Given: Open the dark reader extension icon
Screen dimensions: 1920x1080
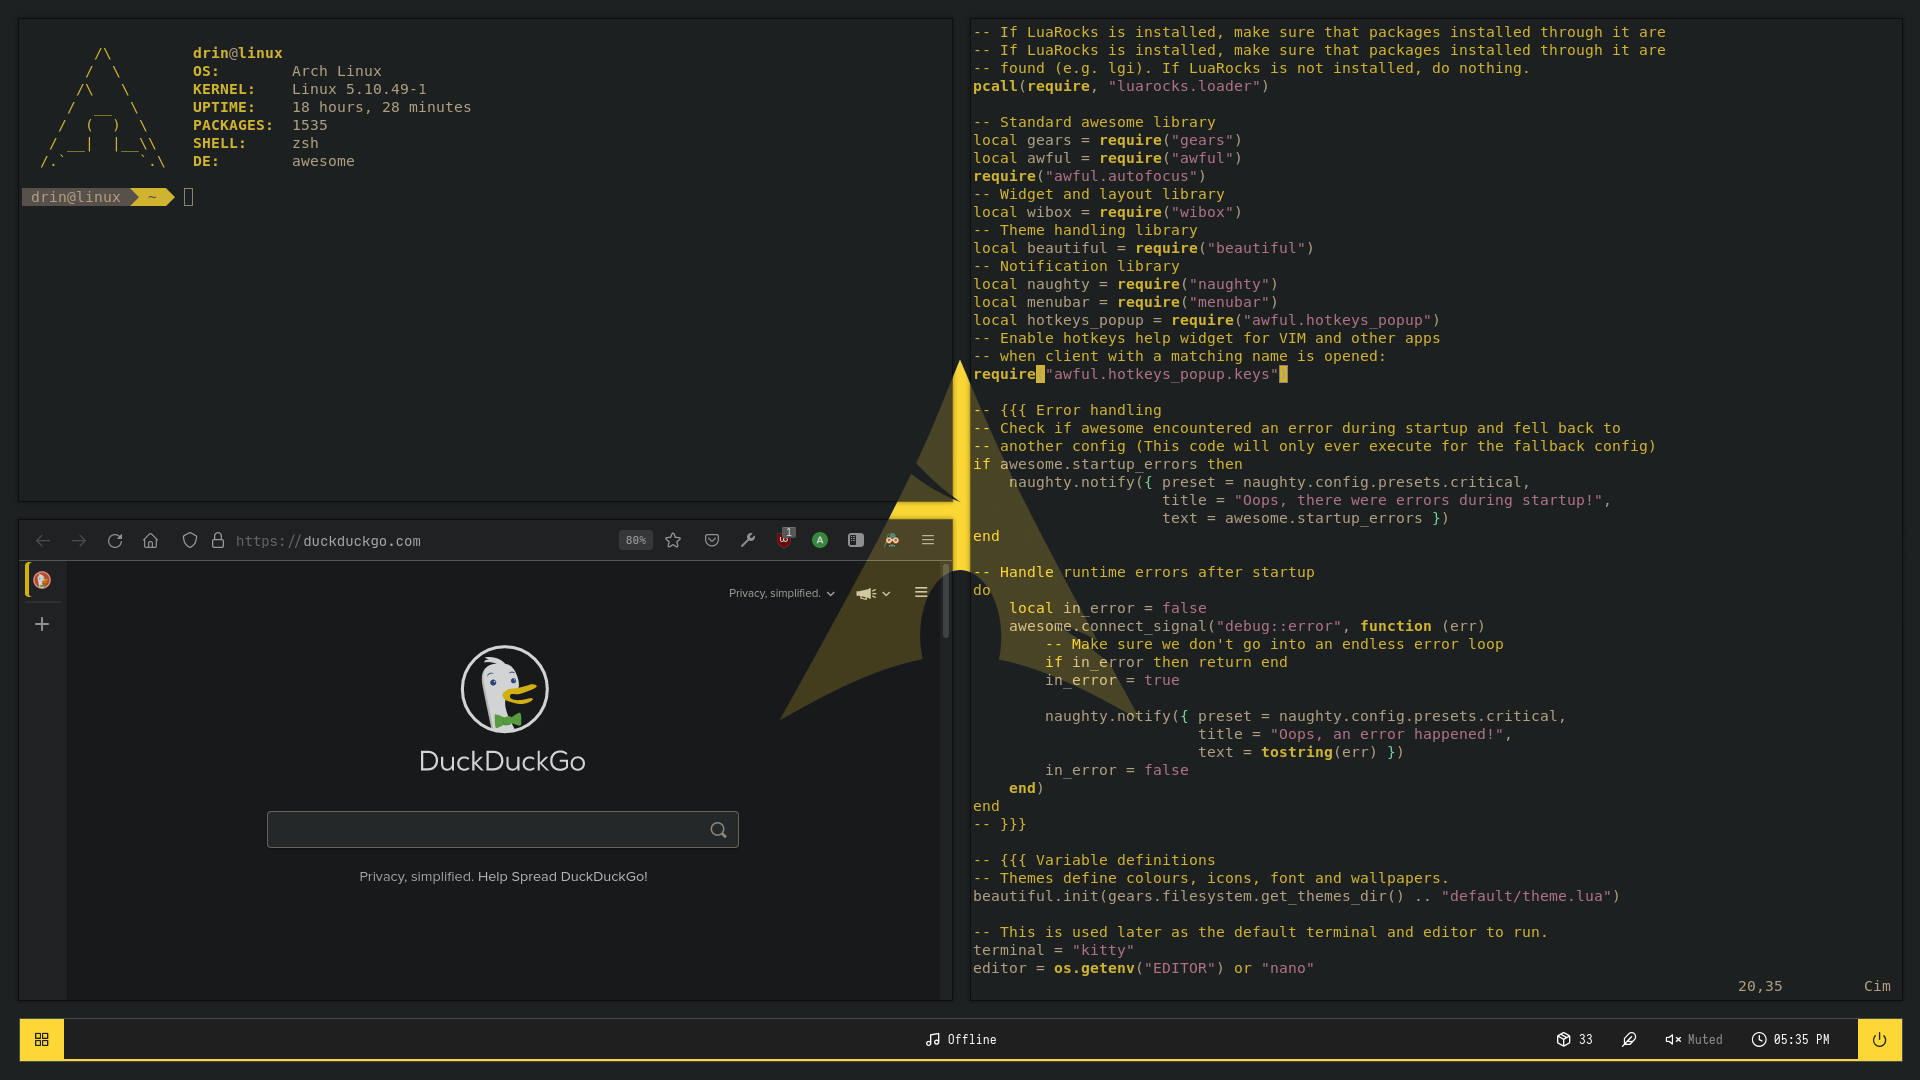Looking at the screenshot, I should 891,540.
